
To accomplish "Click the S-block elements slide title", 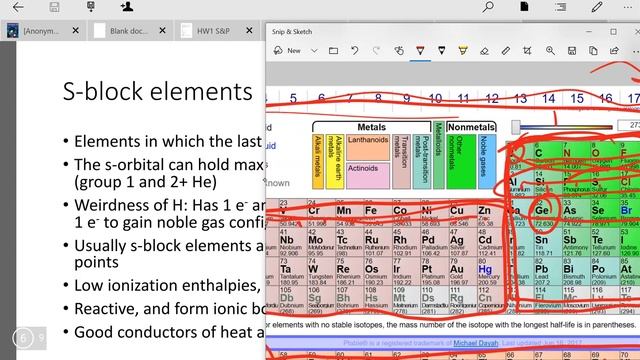I will point(158,91).
